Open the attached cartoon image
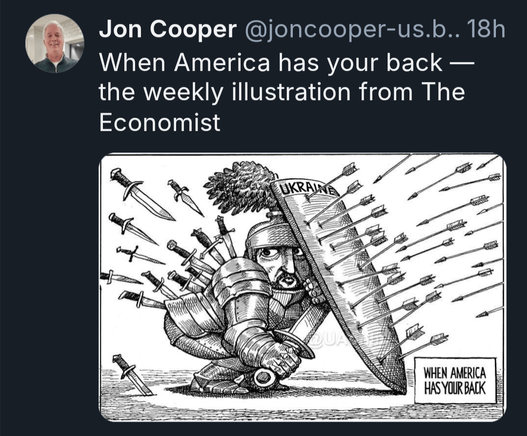527x436 pixels. tap(302, 287)
